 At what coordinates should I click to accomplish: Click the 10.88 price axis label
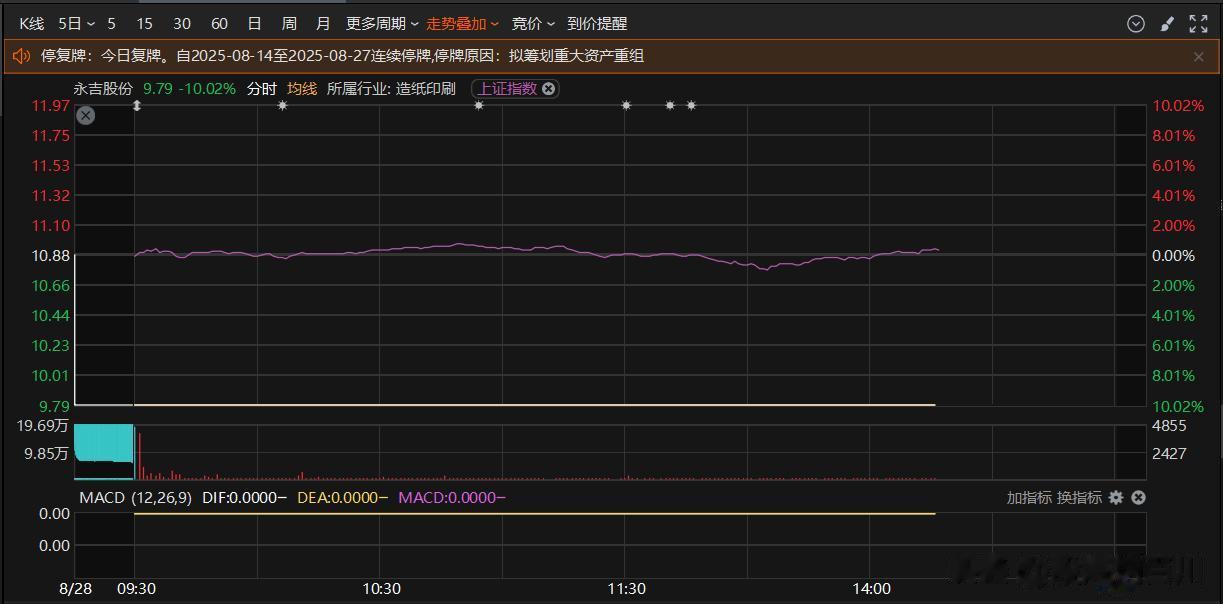[51, 256]
